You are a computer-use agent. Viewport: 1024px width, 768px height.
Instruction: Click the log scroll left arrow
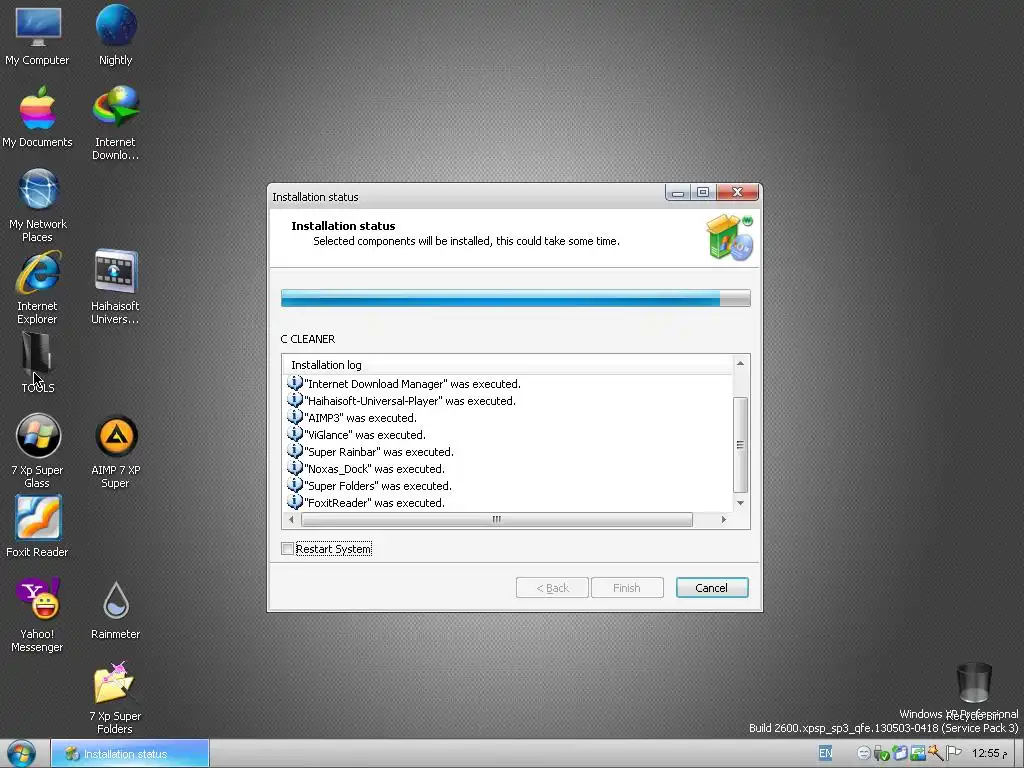tap(291, 519)
